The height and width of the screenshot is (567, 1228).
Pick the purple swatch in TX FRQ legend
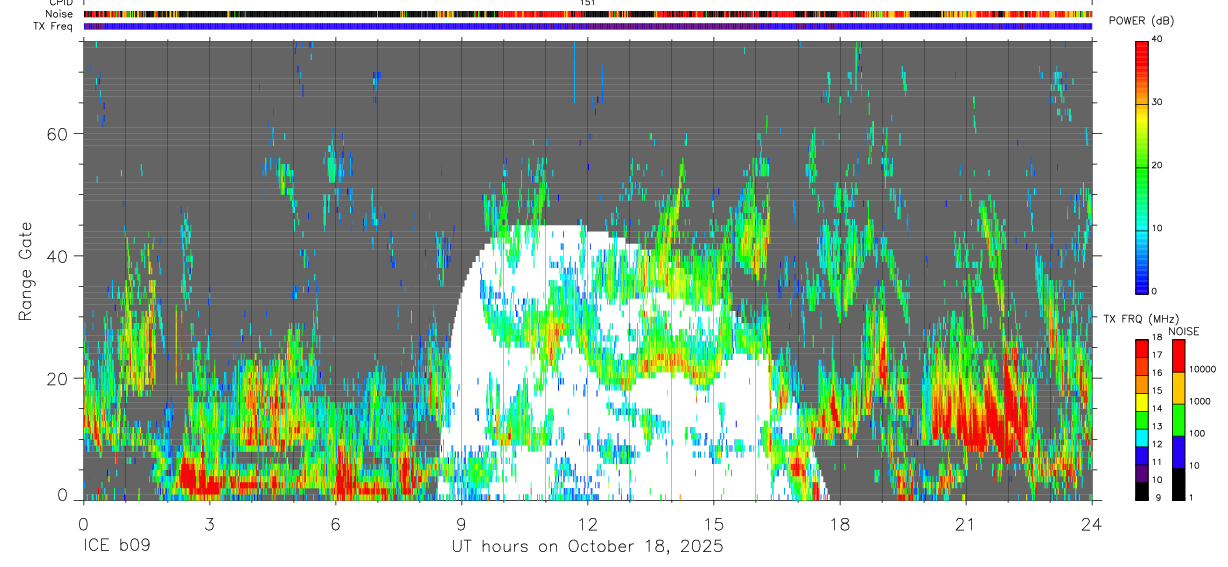[x=1142, y=473]
